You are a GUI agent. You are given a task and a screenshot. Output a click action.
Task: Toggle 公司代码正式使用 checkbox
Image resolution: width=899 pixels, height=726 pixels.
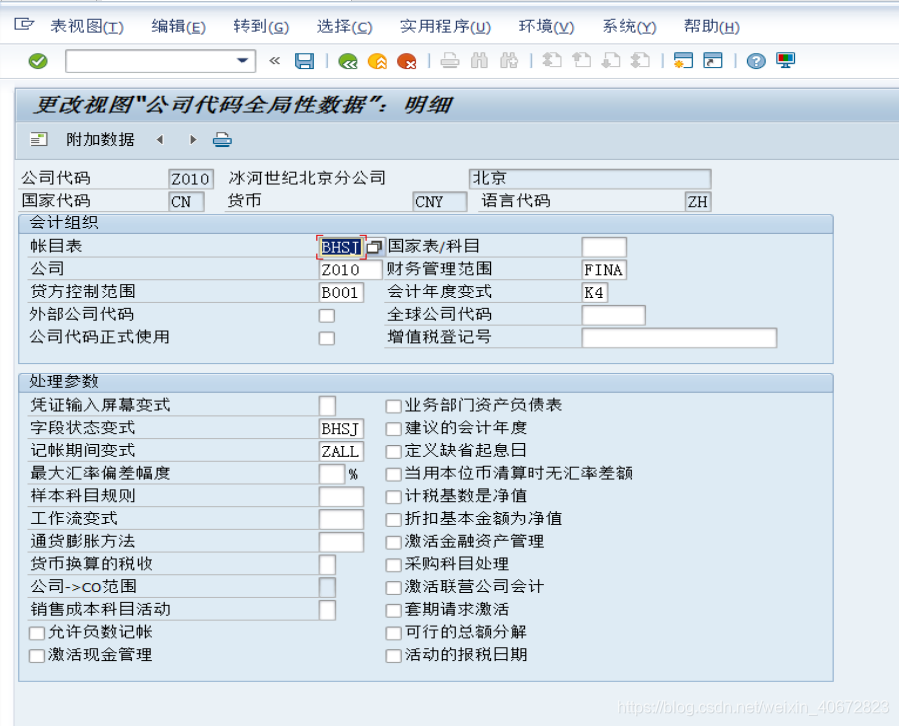327,338
